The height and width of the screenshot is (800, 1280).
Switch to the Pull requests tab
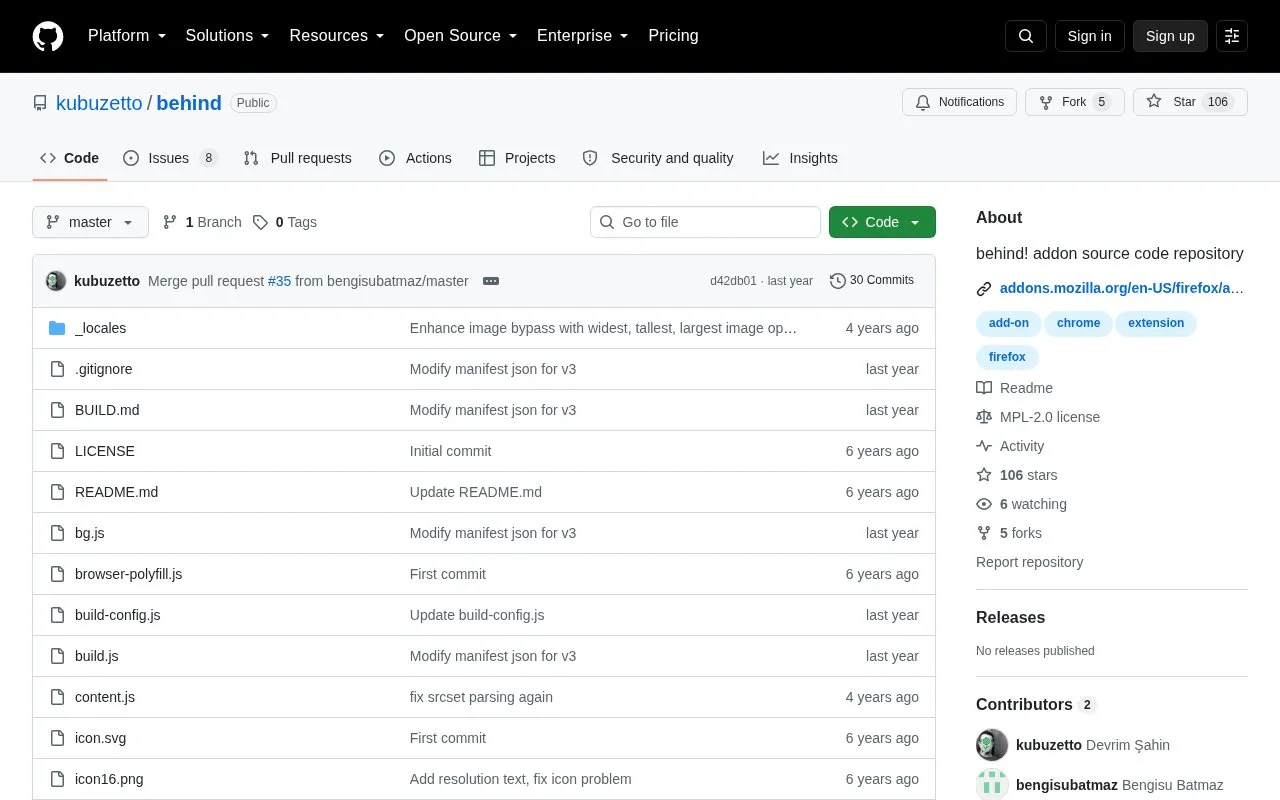coord(297,158)
